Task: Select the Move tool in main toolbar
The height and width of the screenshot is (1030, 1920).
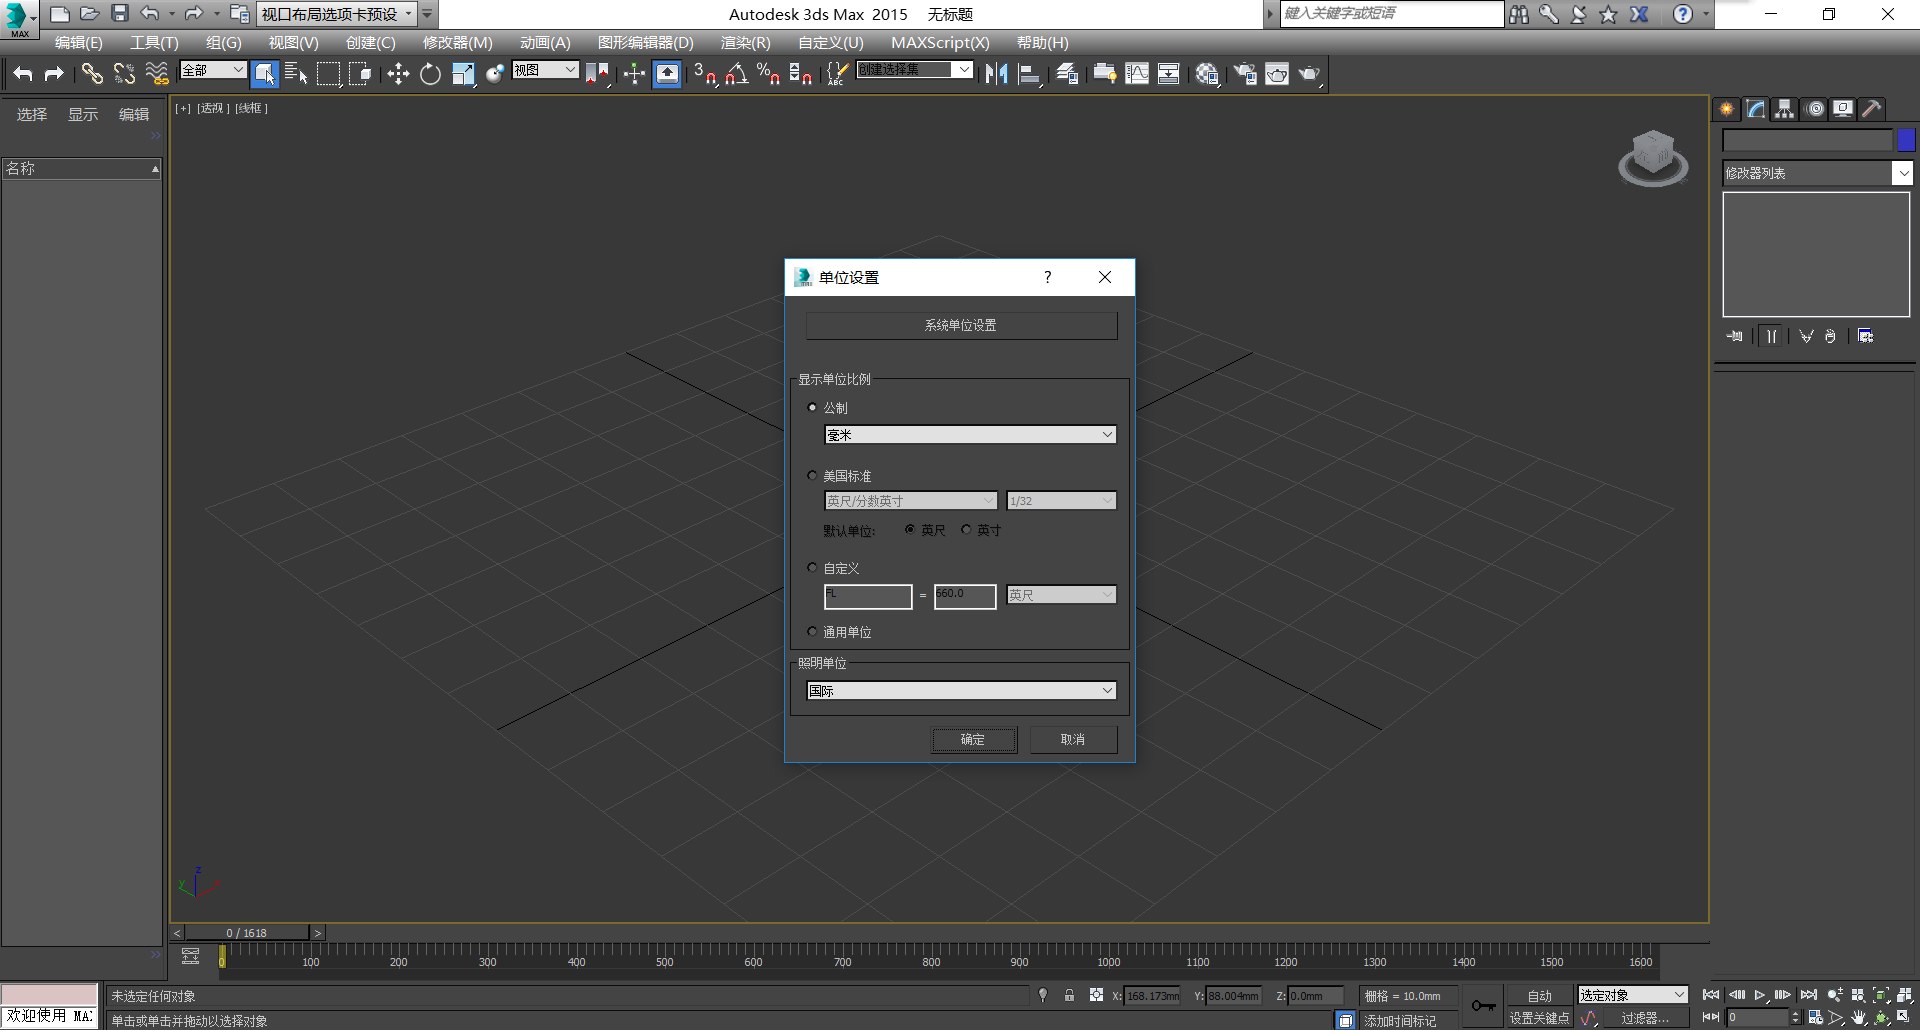Action: [398, 74]
